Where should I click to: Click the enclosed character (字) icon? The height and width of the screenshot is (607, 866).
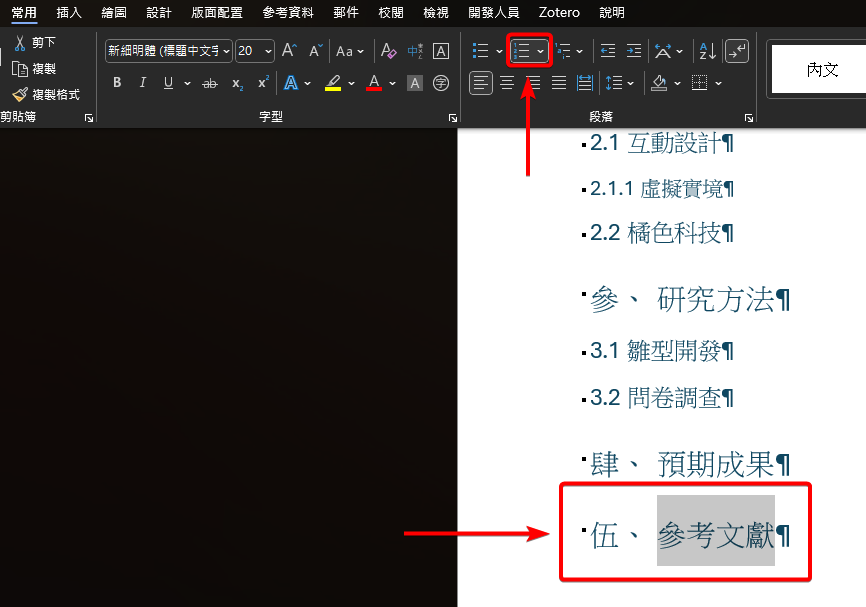point(440,83)
